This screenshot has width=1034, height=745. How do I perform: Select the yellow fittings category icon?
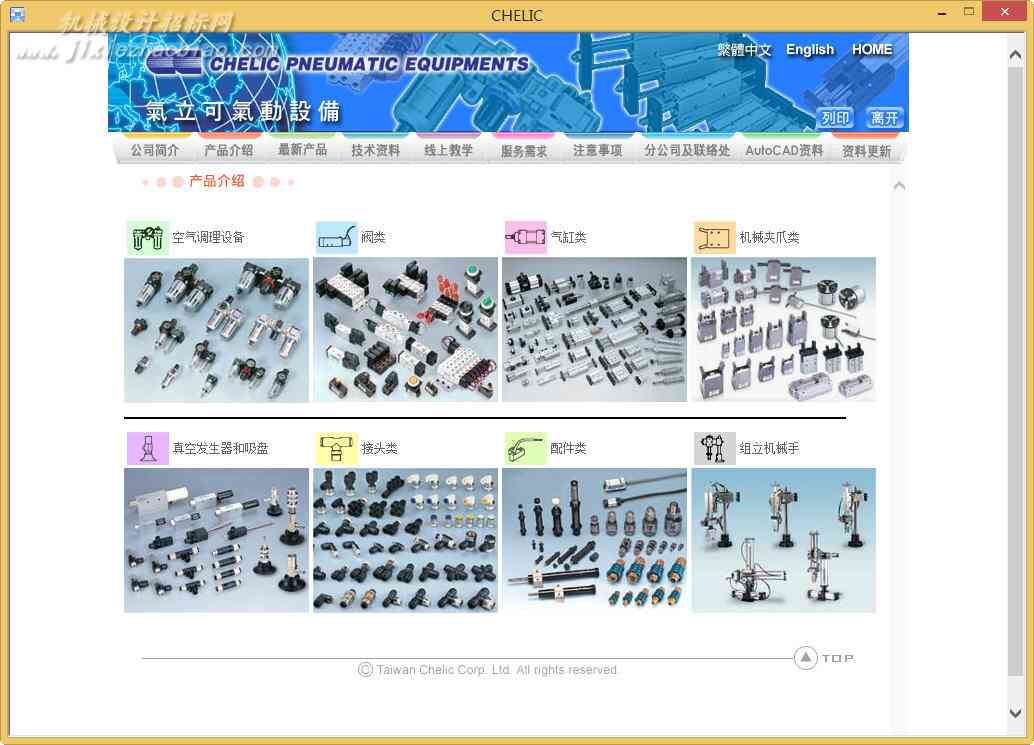[x=337, y=448]
